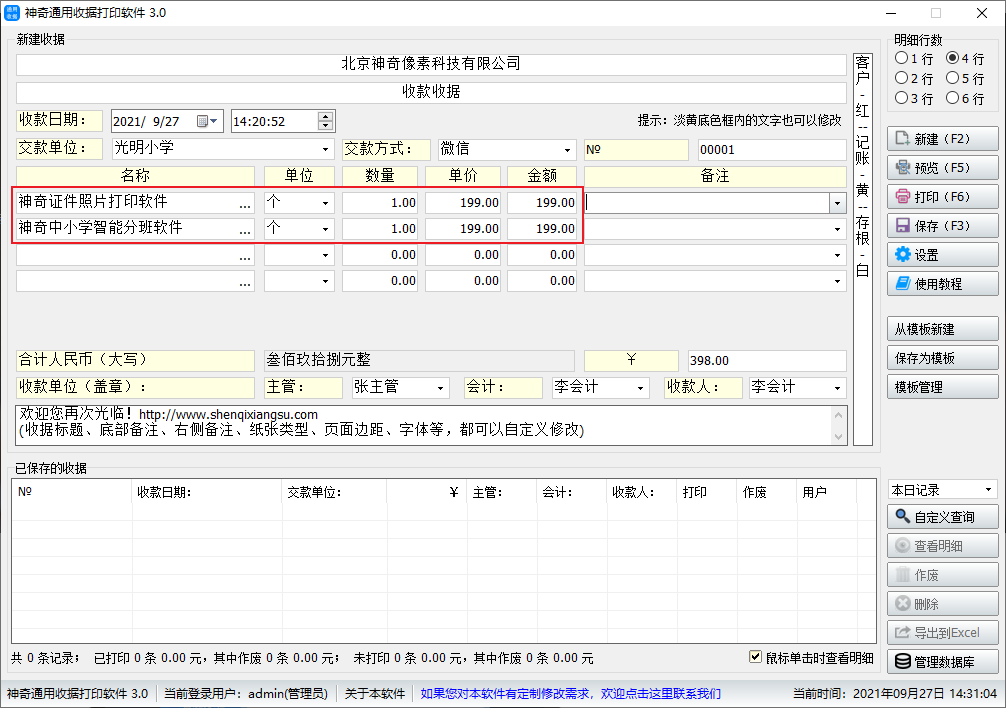Expand the 收款人 dropdown showing 李会计

837,388
